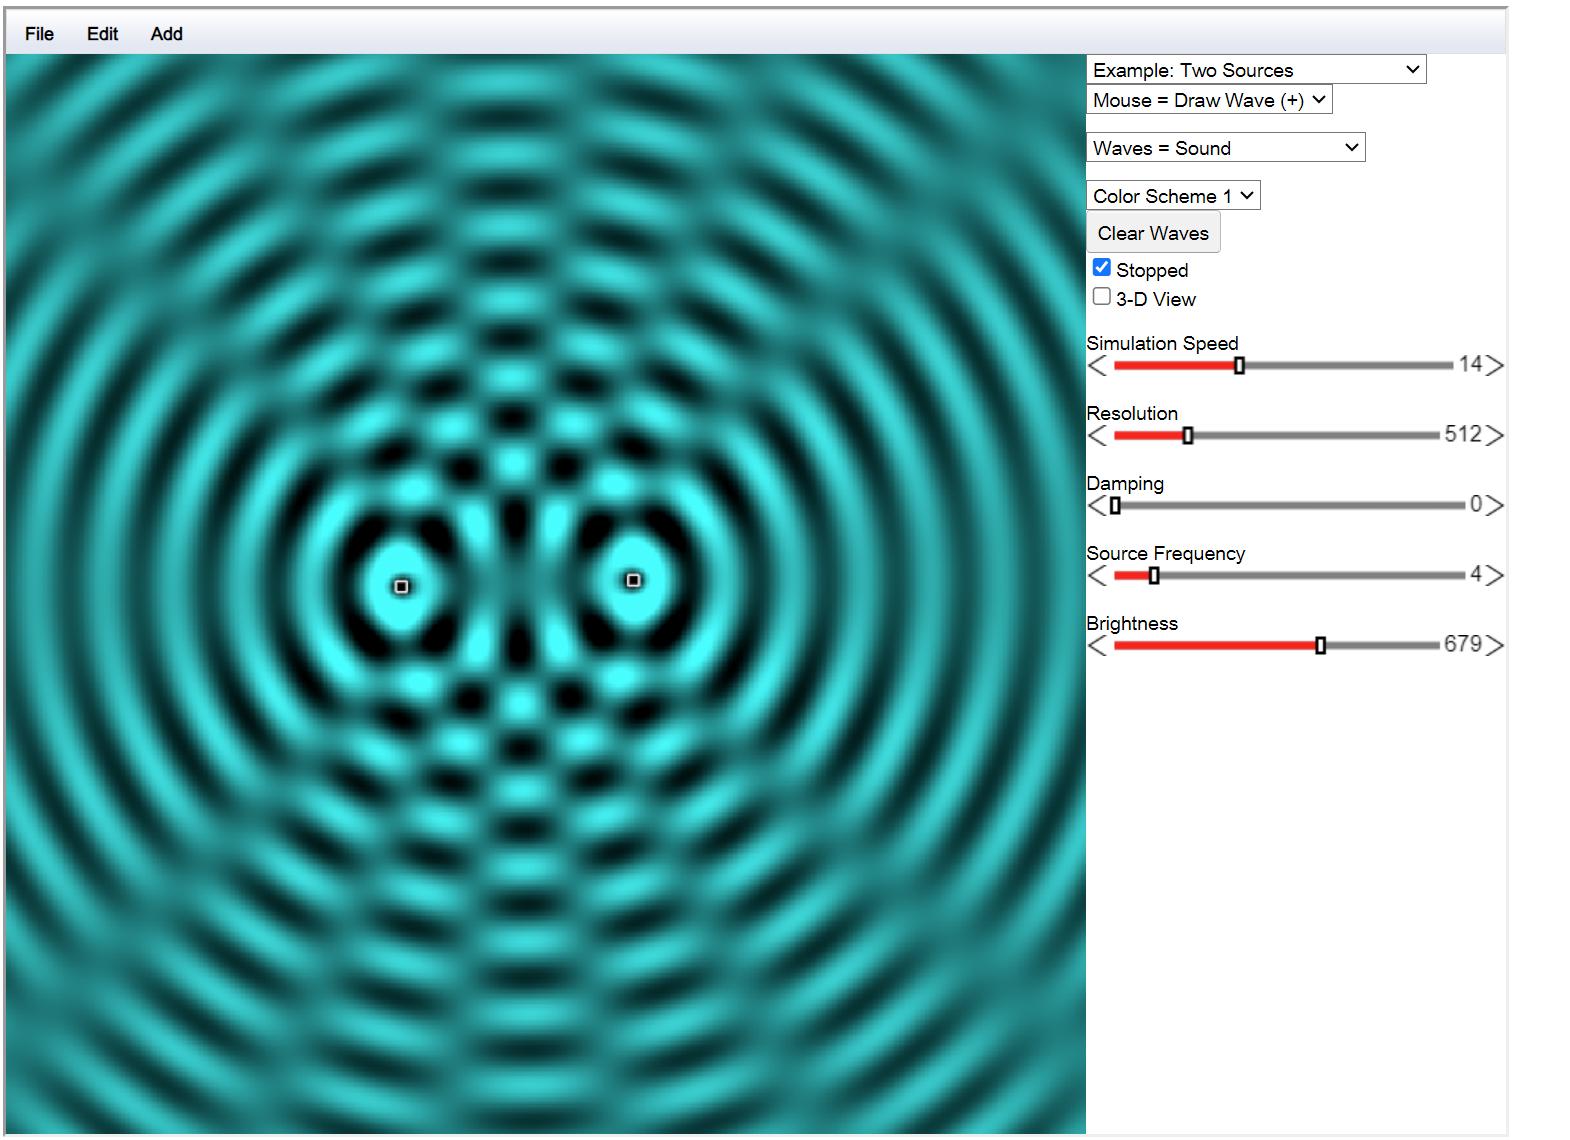Open the Color Scheme 1 dropdown
This screenshot has height=1140, width=1570.
[x=1173, y=196]
